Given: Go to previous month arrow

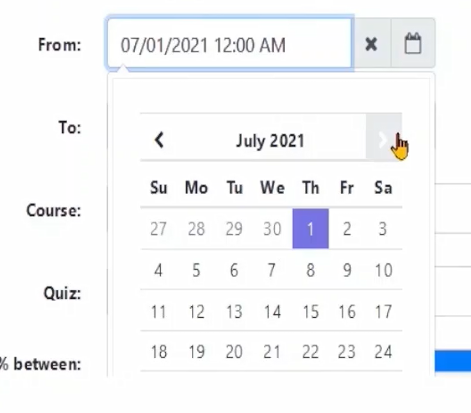Looking at the screenshot, I should tap(159, 140).
